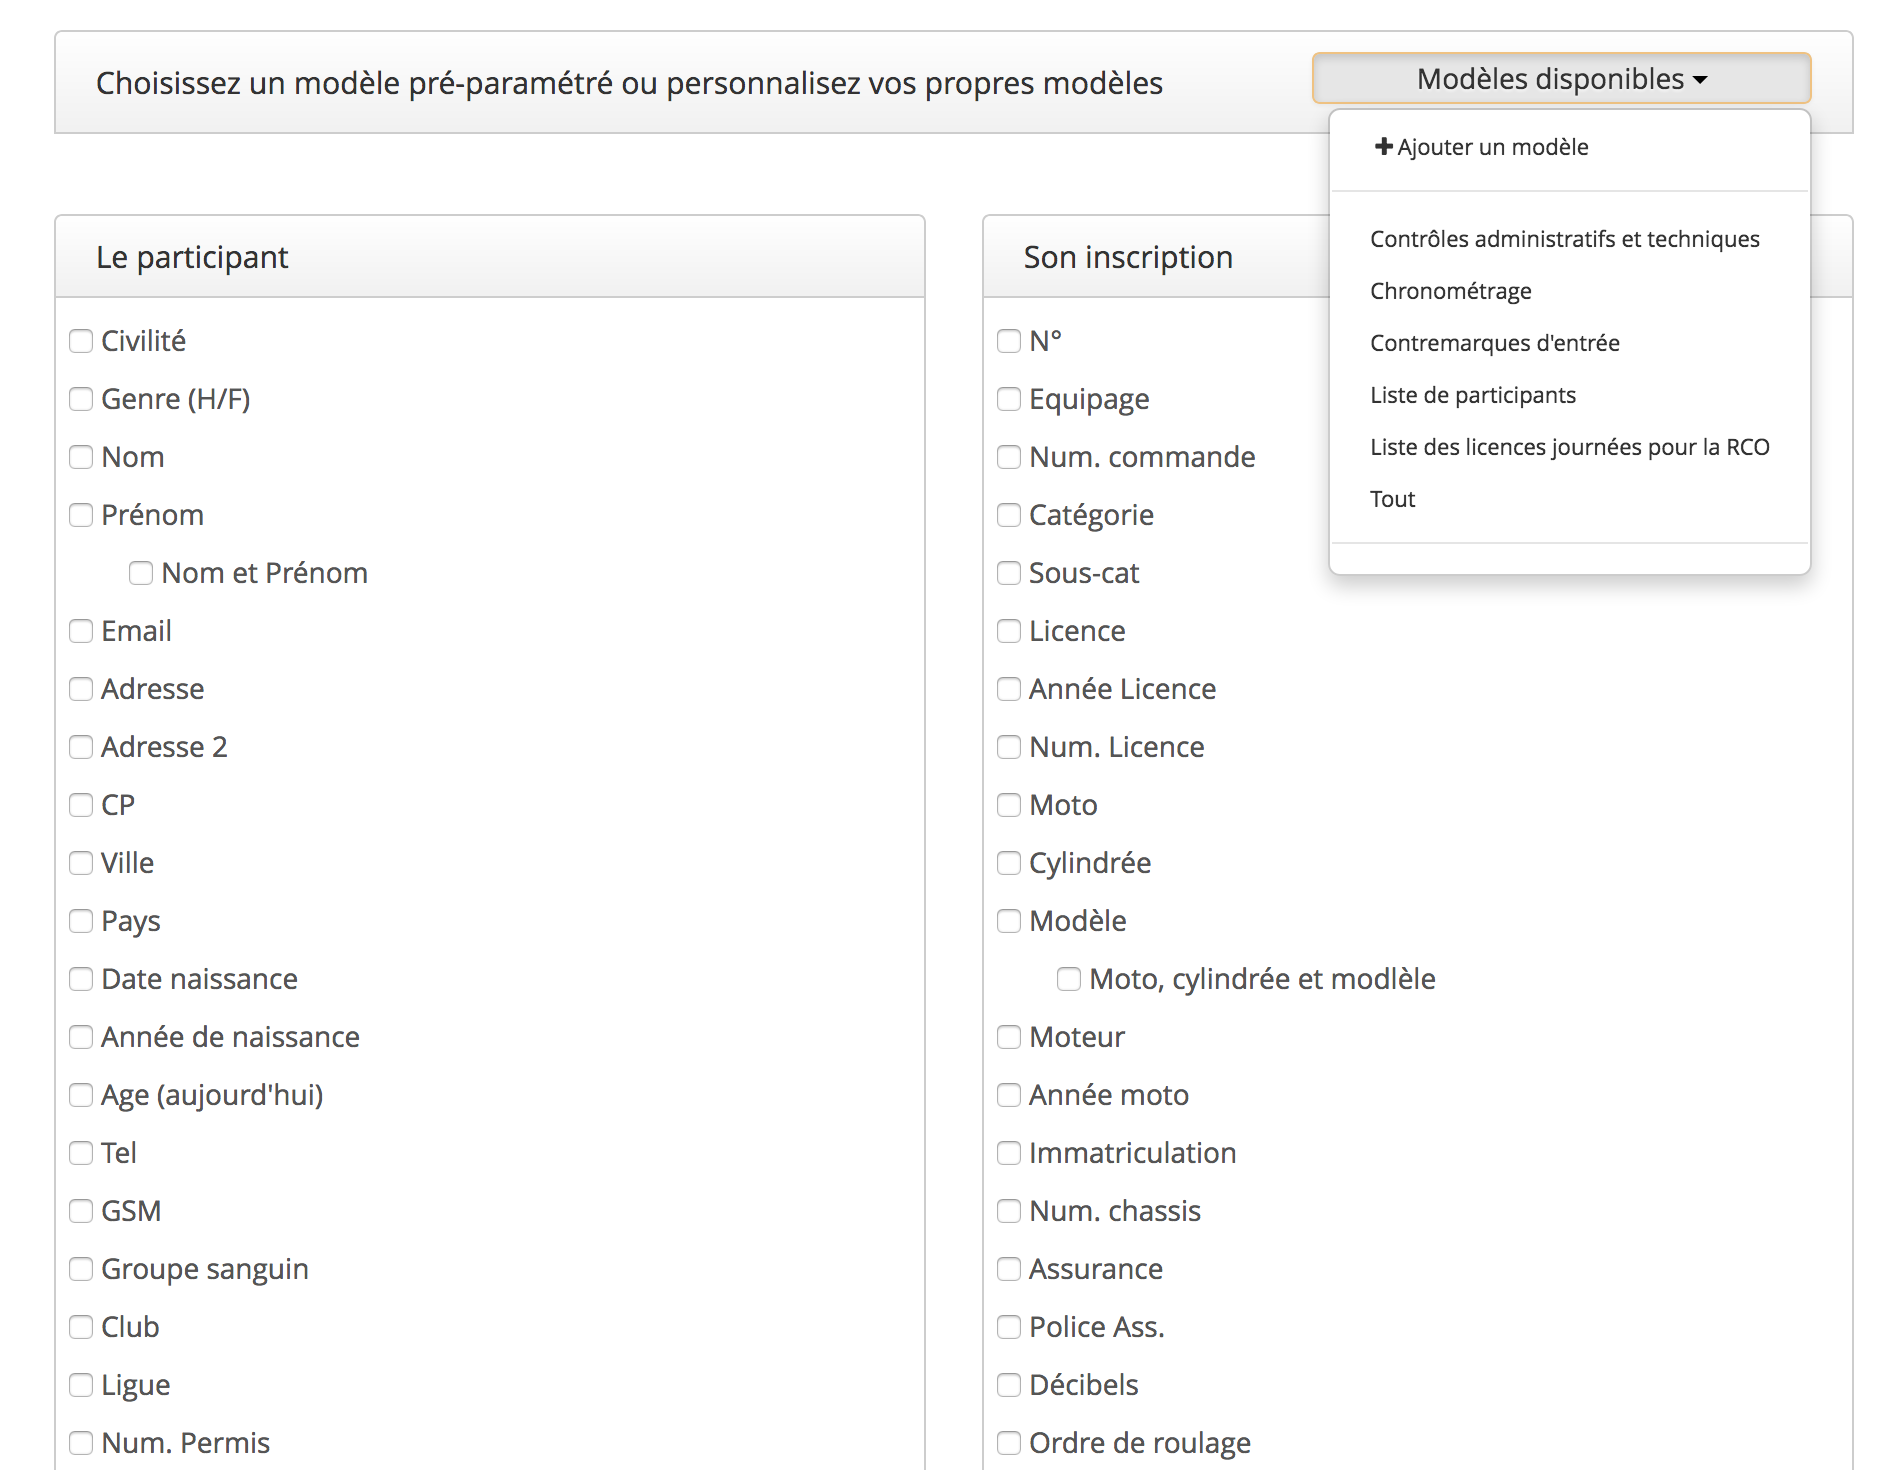Enable the Ordre de roulage checkbox

click(1009, 1443)
